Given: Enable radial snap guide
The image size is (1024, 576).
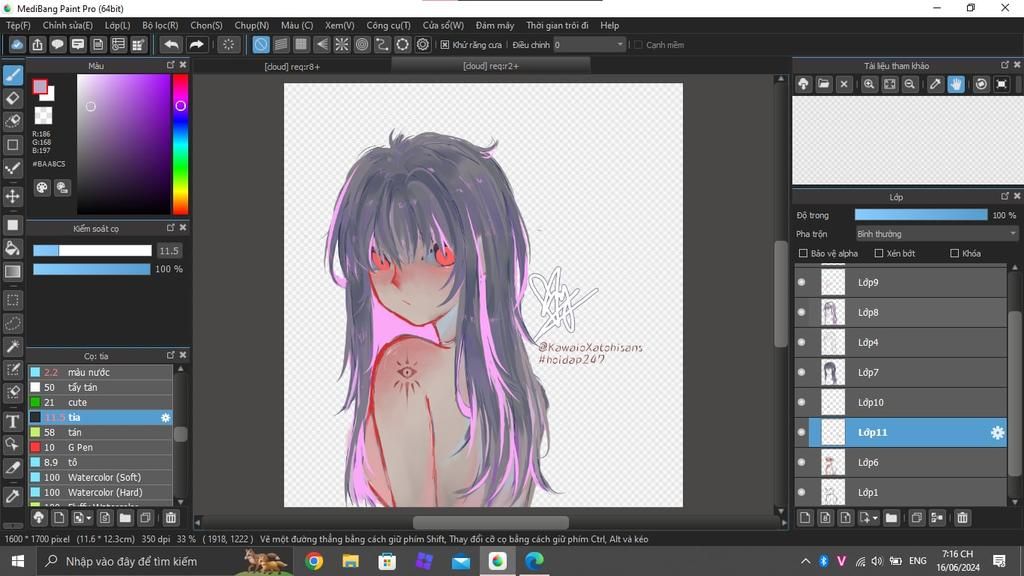Looking at the screenshot, I should coord(342,44).
